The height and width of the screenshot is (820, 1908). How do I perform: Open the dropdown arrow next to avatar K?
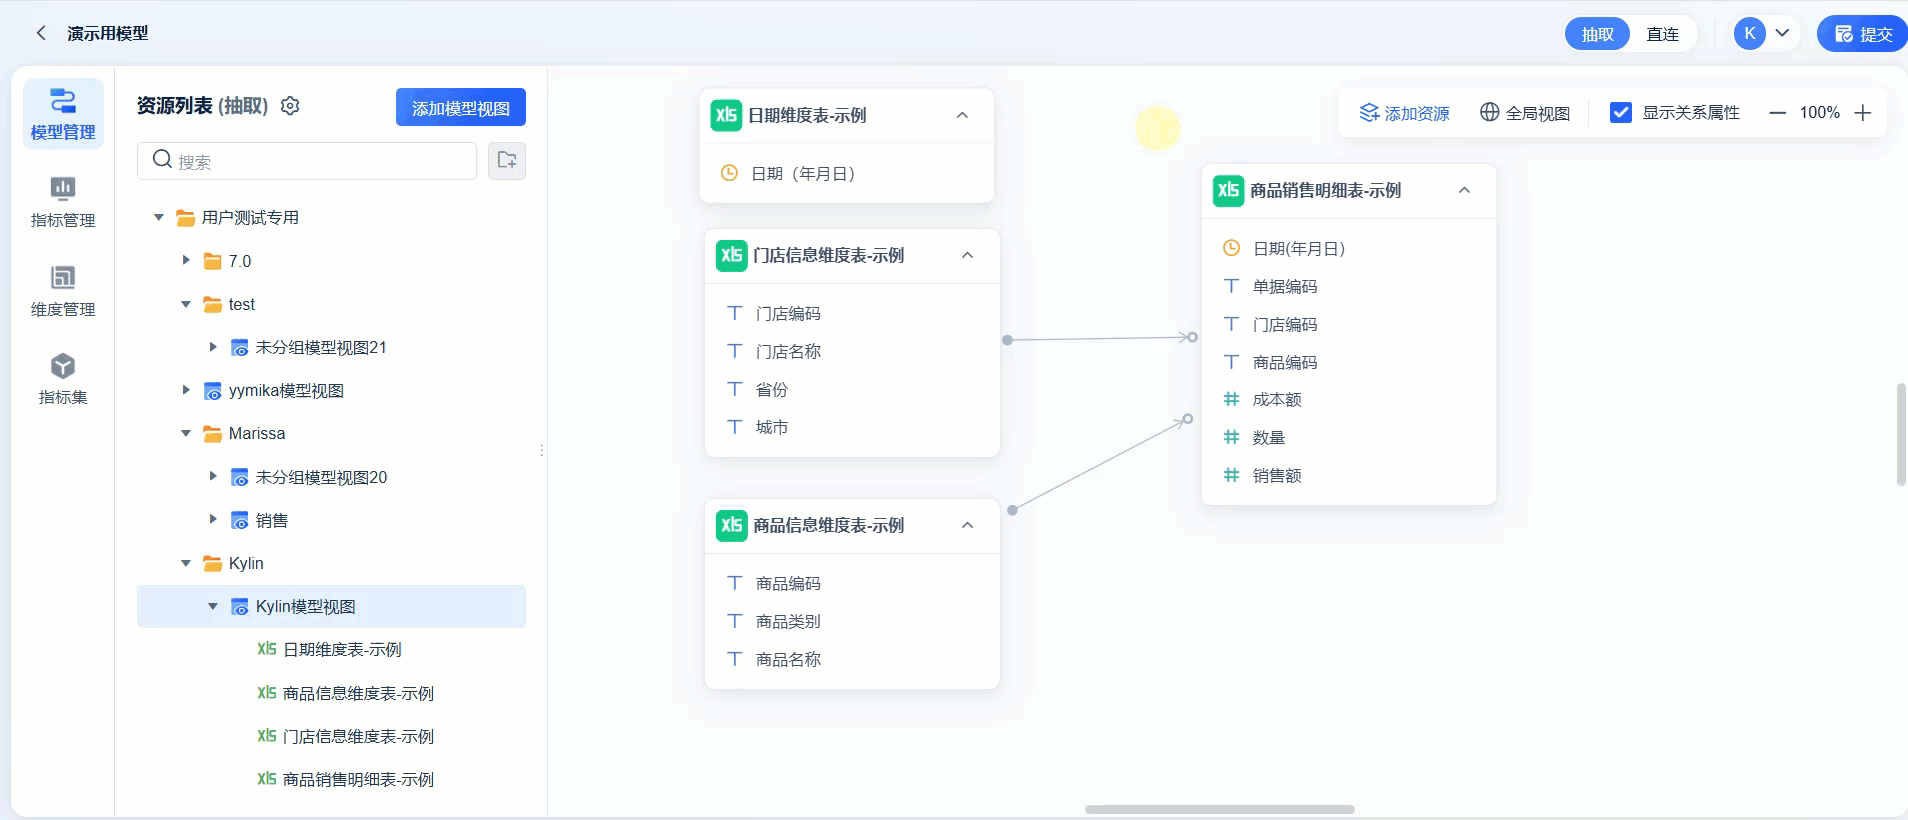[x=1782, y=33]
